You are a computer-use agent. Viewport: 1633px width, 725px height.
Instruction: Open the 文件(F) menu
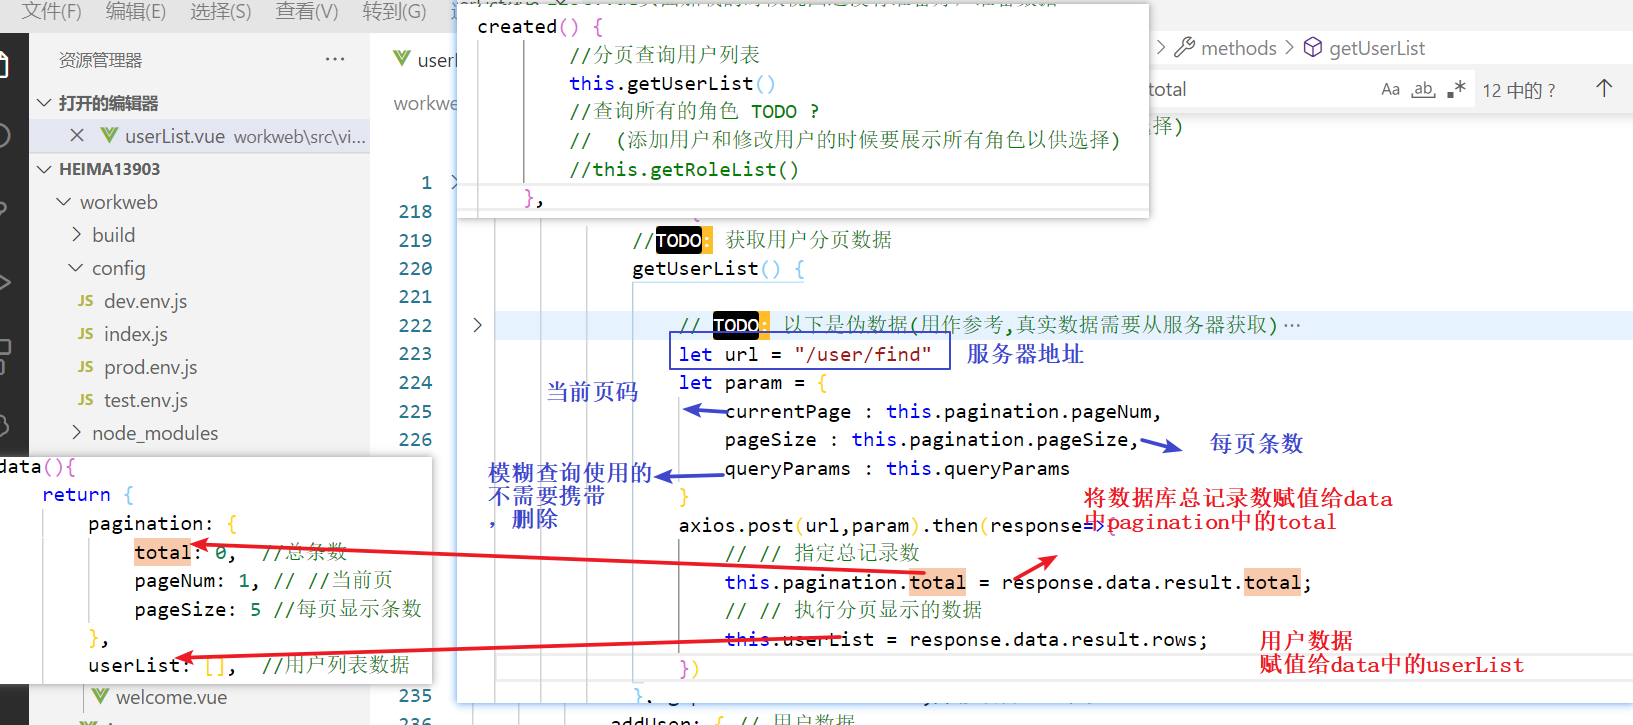(x=52, y=11)
